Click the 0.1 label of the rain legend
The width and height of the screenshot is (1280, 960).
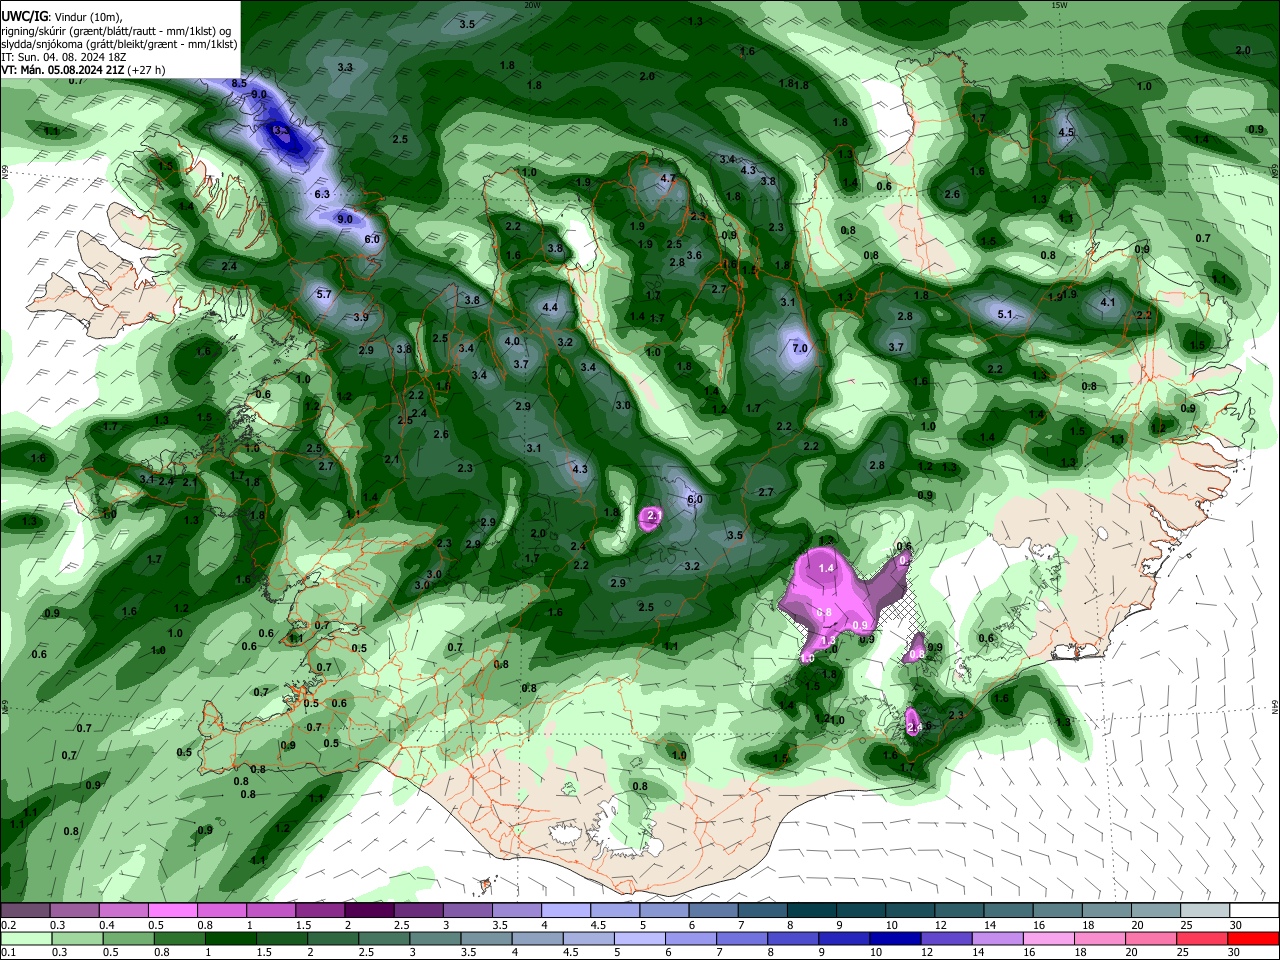click(9, 953)
